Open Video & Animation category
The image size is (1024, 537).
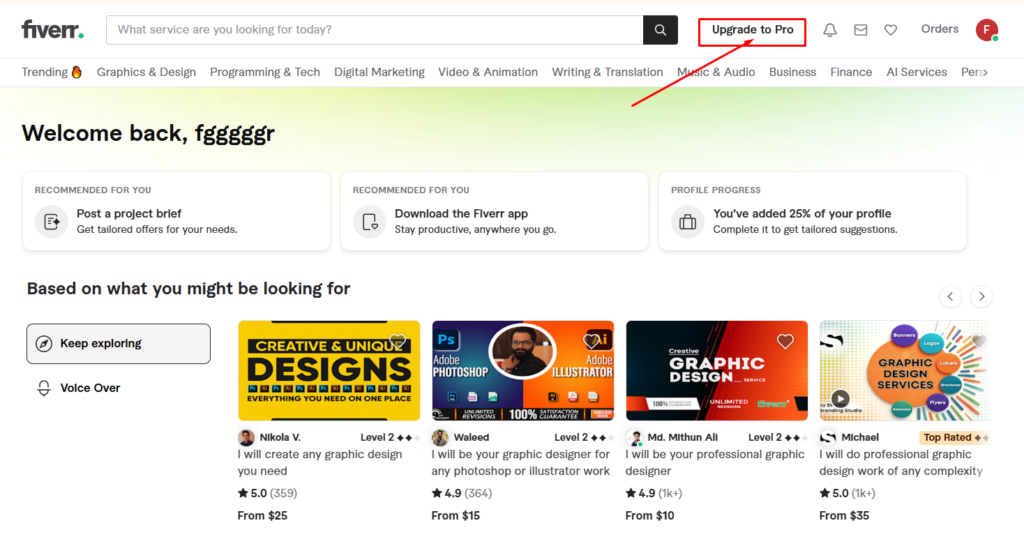click(488, 72)
